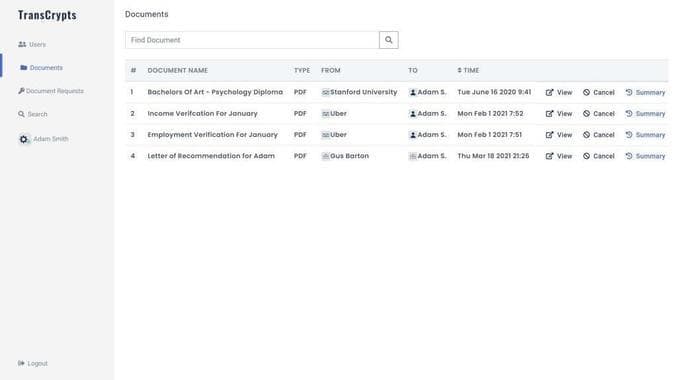View Letter of Recommendation for Adam

(559, 156)
